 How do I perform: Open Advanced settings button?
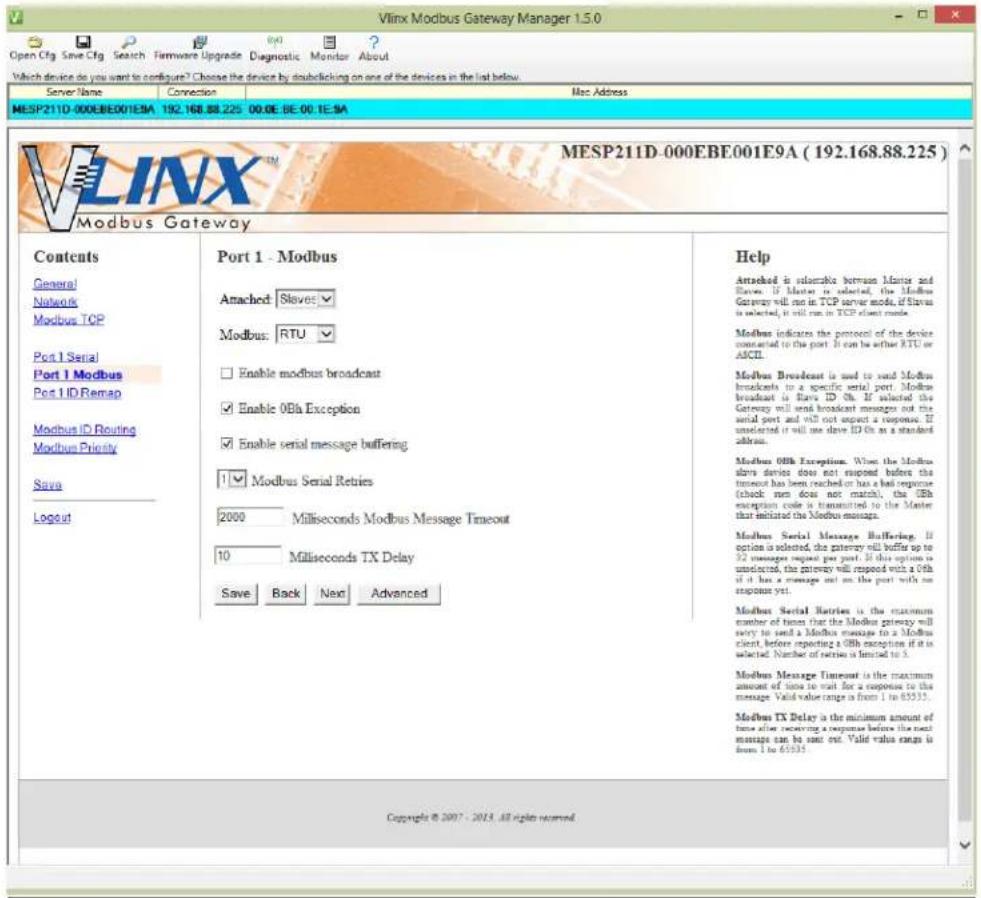point(399,594)
